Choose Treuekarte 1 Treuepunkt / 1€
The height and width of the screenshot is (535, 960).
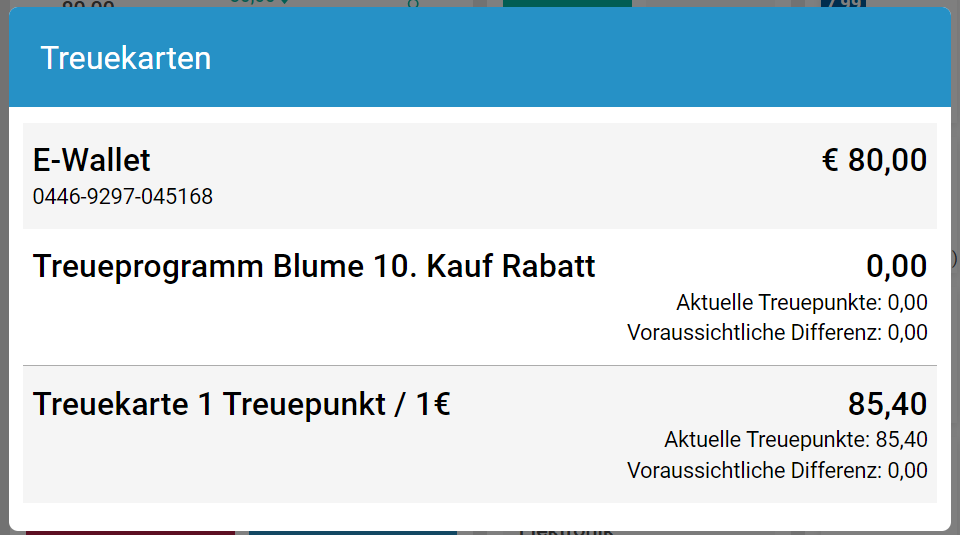(x=242, y=405)
